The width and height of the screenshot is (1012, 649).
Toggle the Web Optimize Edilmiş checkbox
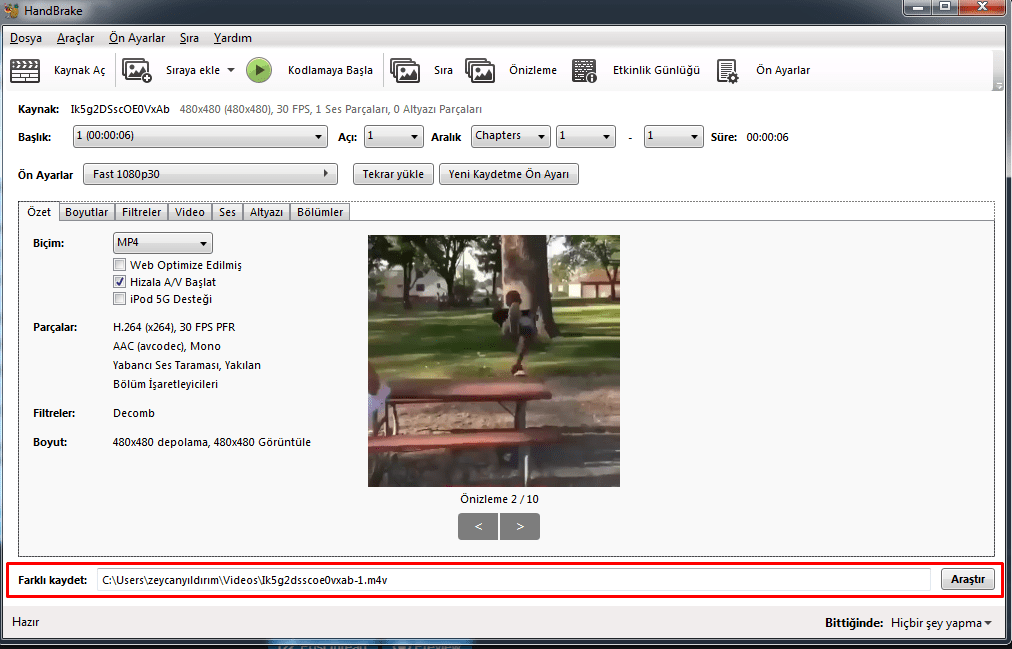119,265
